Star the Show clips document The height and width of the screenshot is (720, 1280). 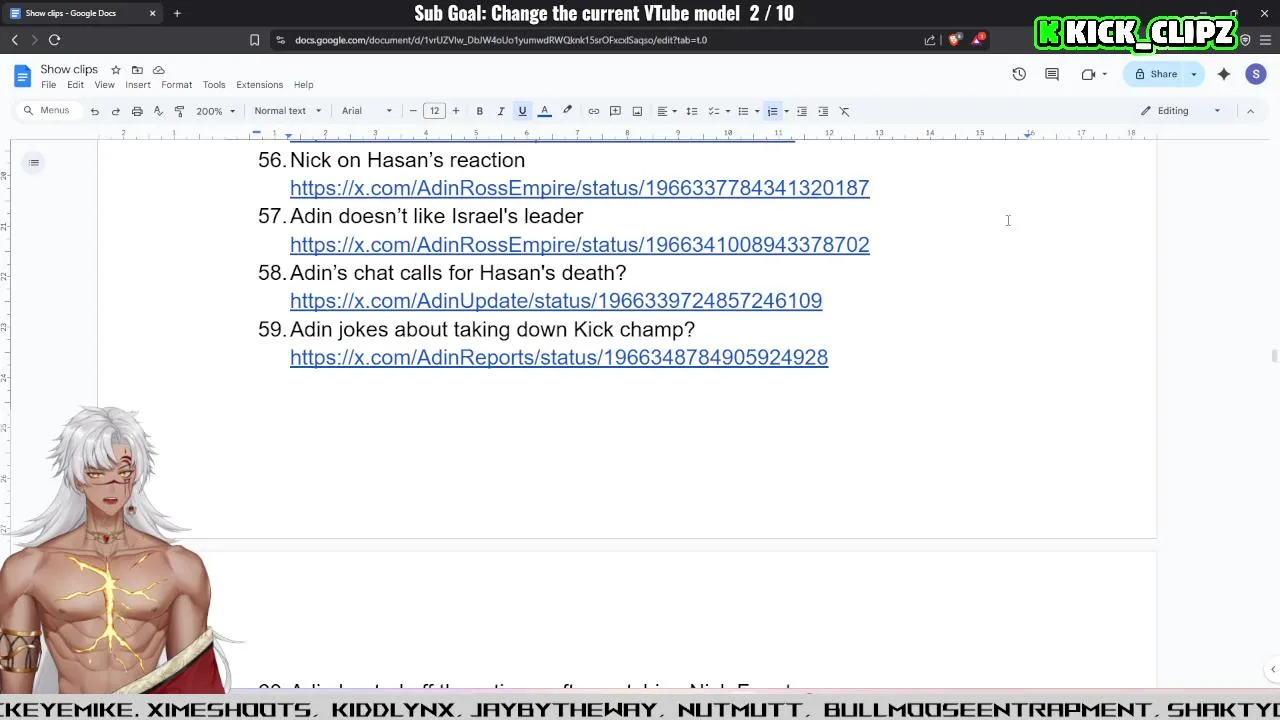click(116, 70)
